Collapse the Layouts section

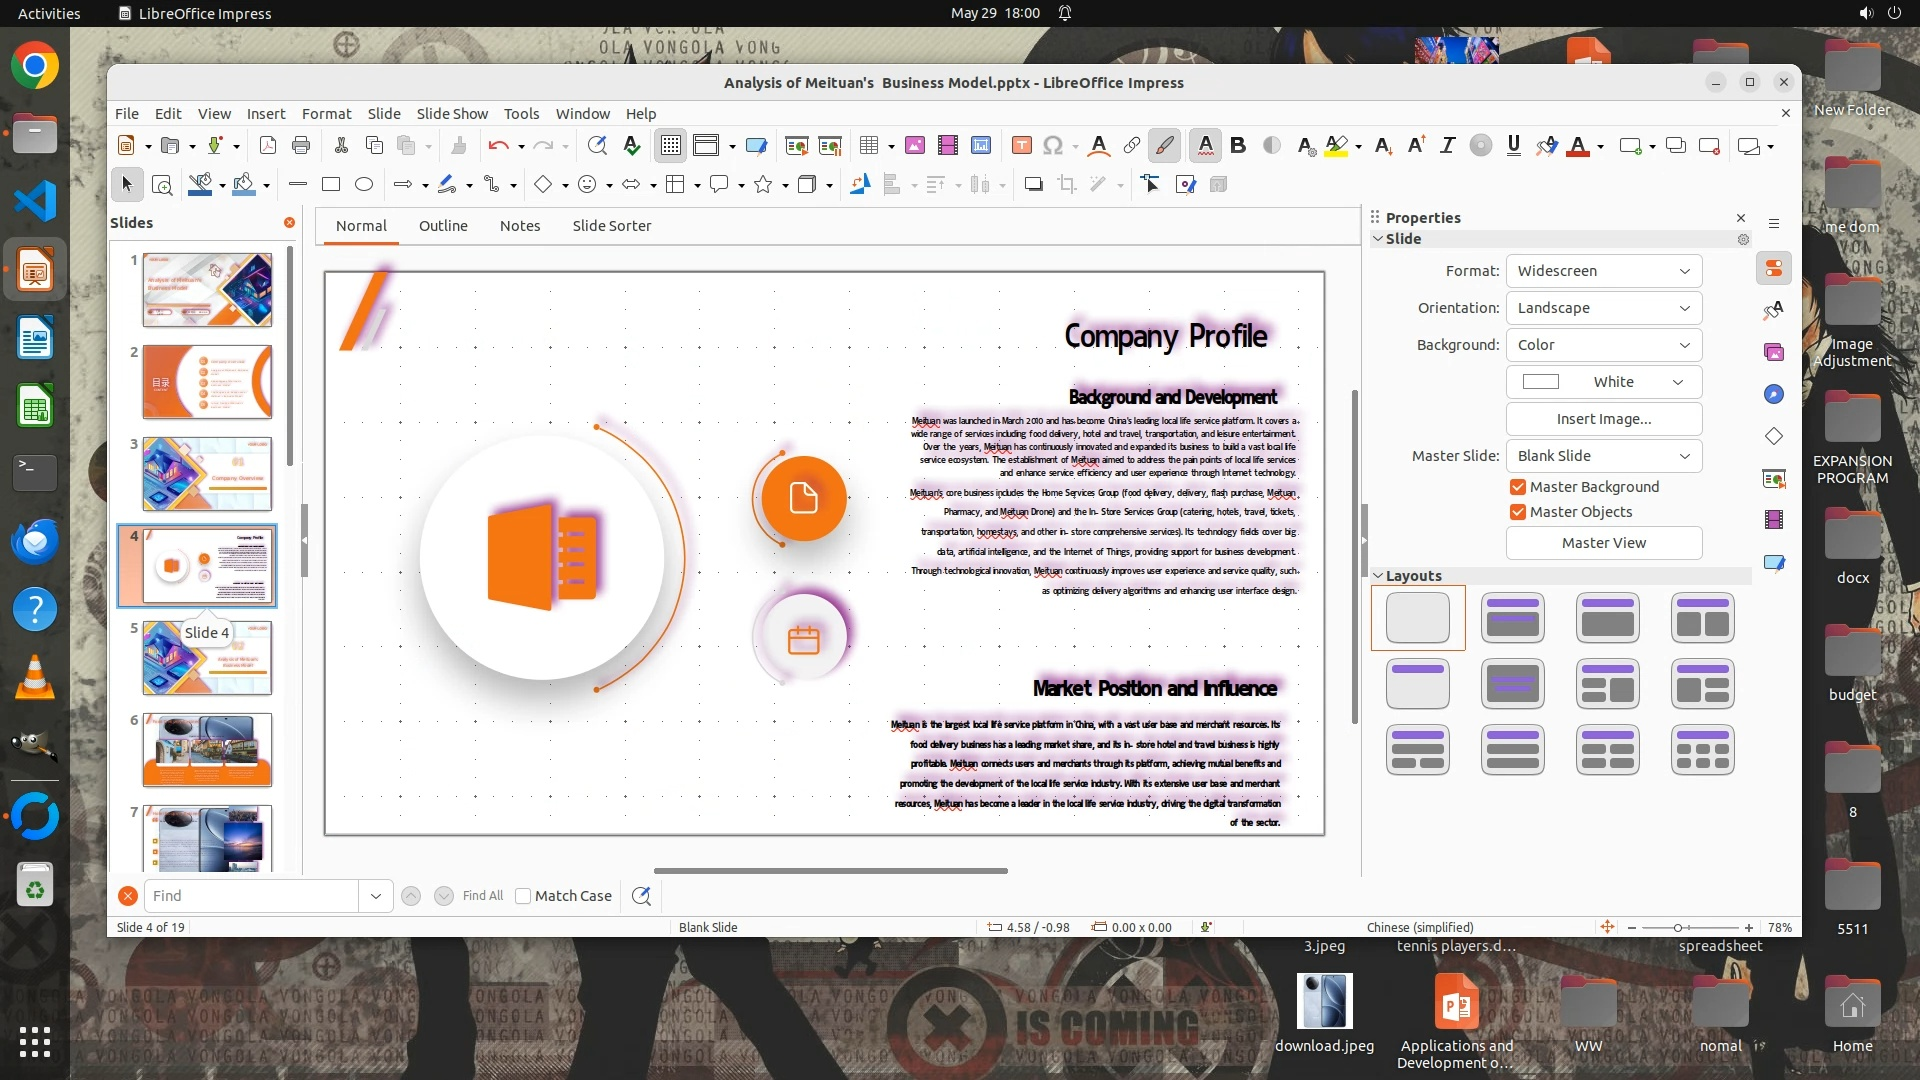[1378, 576]
